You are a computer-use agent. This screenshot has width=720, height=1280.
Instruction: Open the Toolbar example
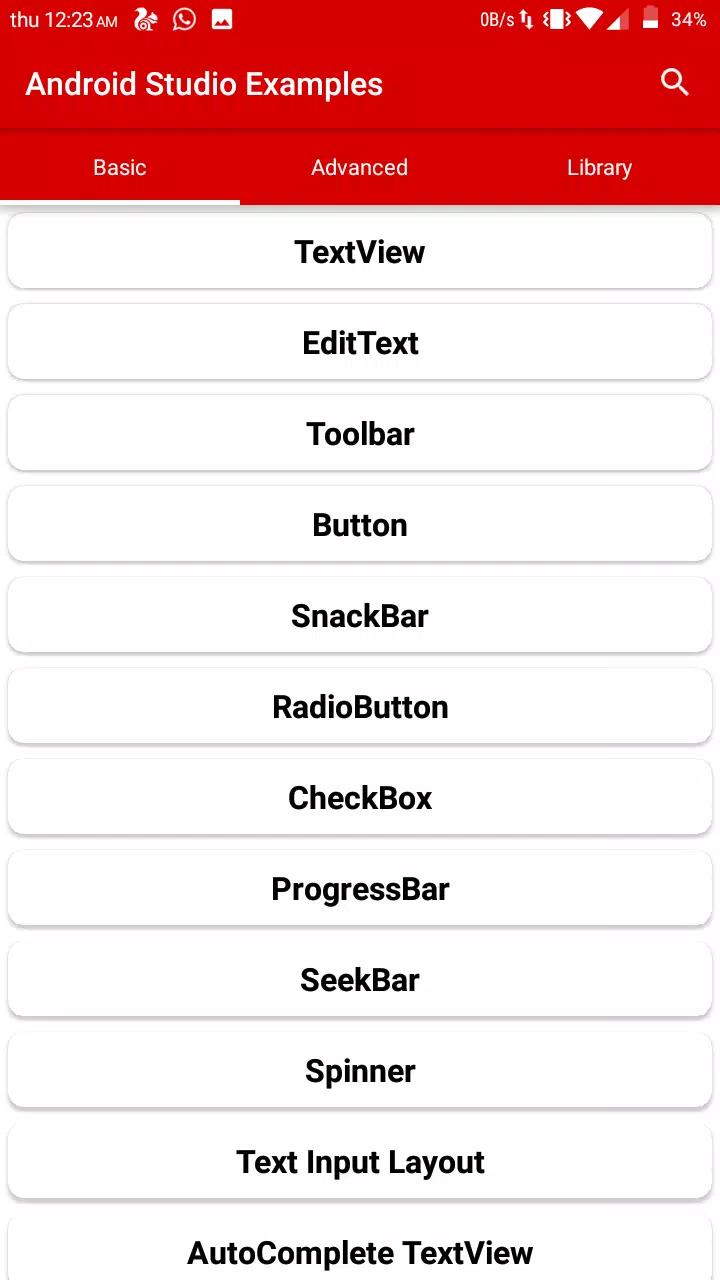[360, 434]
